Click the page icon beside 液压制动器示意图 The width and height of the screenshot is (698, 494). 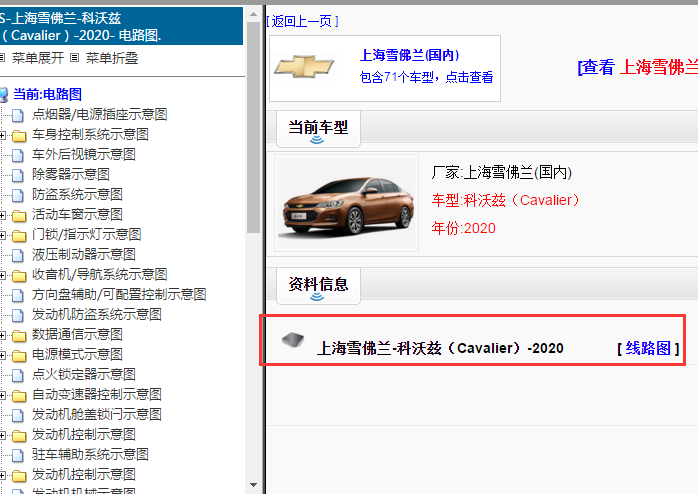(18, 255)
